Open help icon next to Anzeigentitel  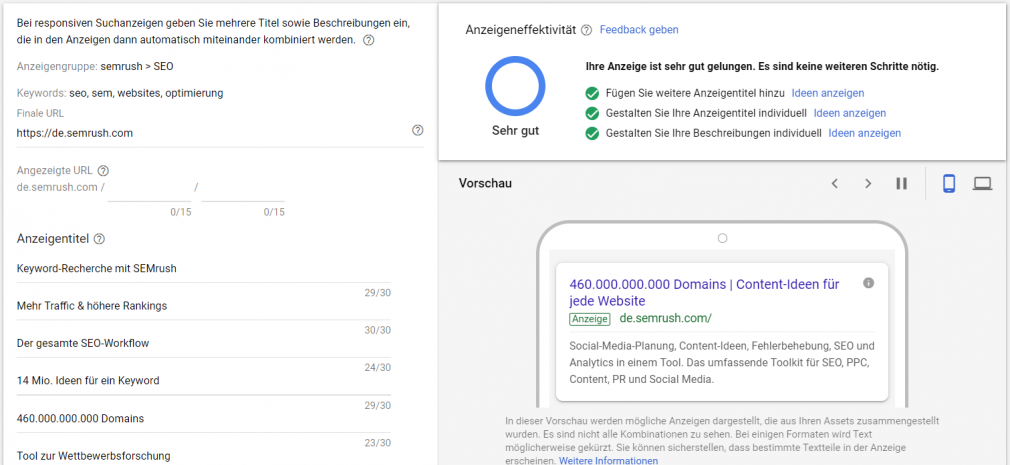(x=99, y=239)
